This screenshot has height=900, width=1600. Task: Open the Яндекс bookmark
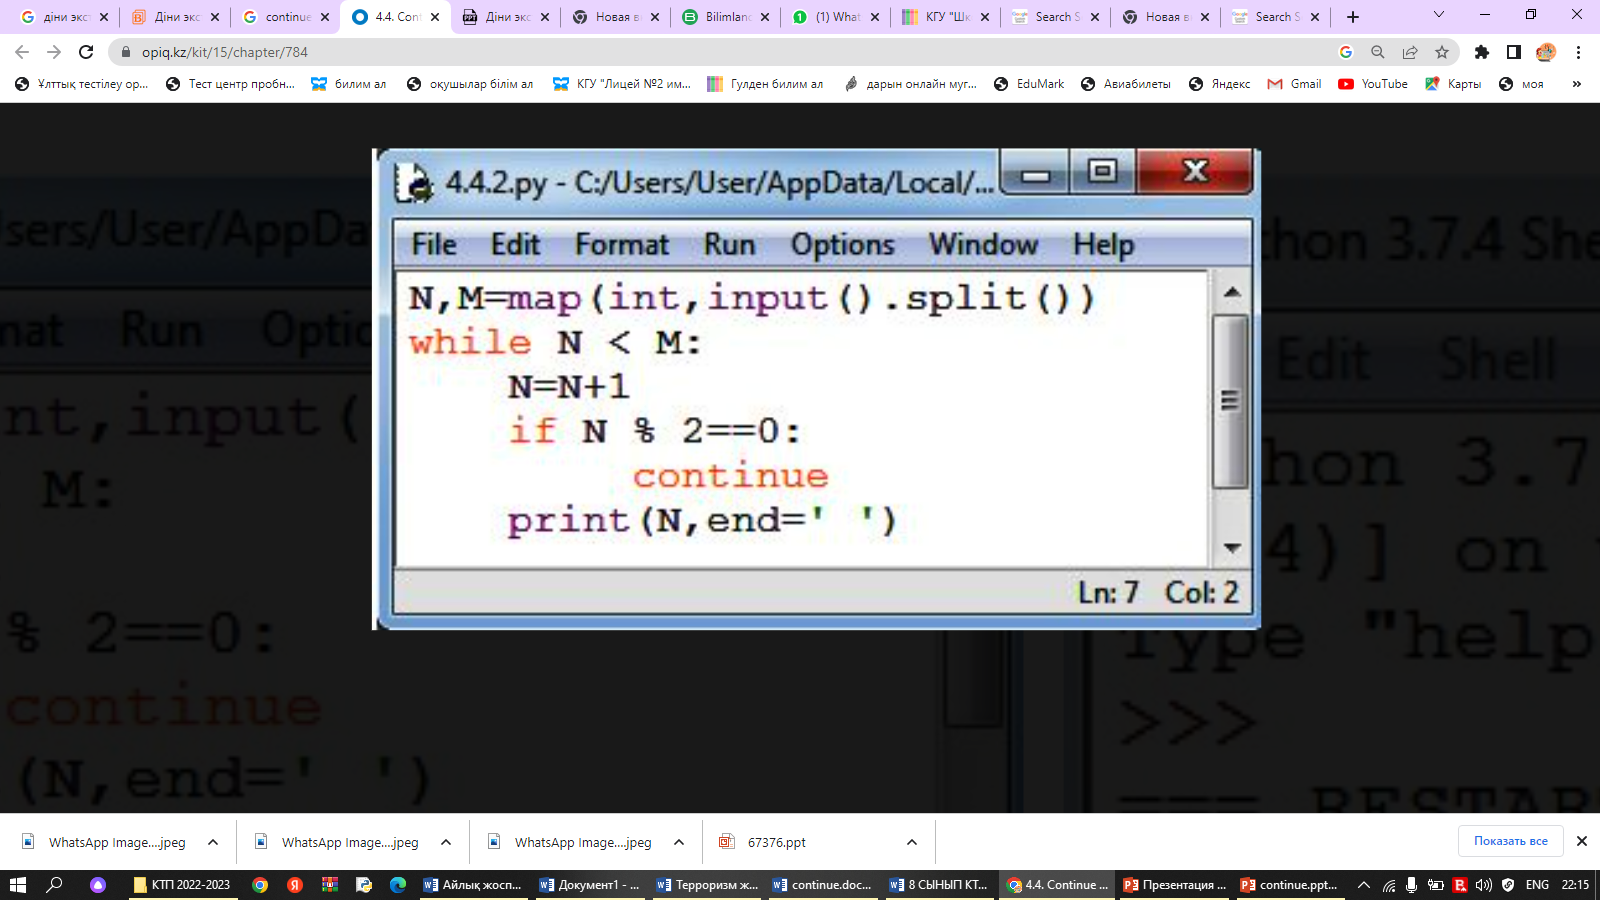click(x=1219, y=84)
